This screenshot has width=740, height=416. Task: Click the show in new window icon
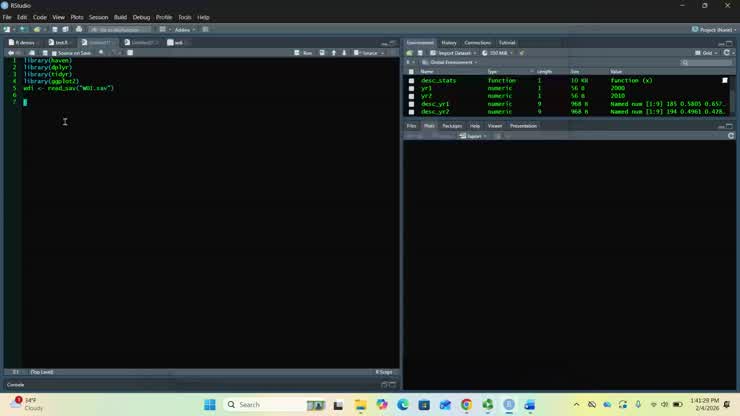point(32,53)
